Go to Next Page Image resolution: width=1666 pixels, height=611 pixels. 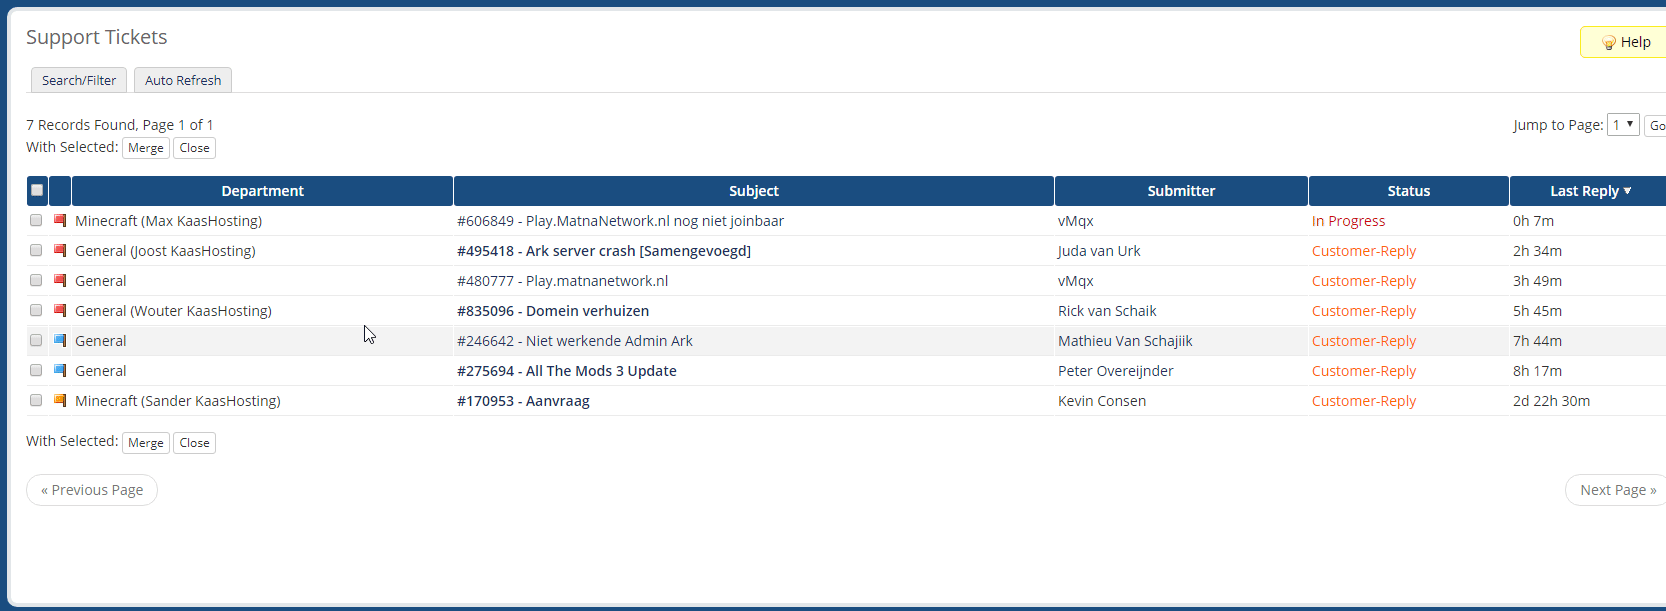(x=1617, y=490)
